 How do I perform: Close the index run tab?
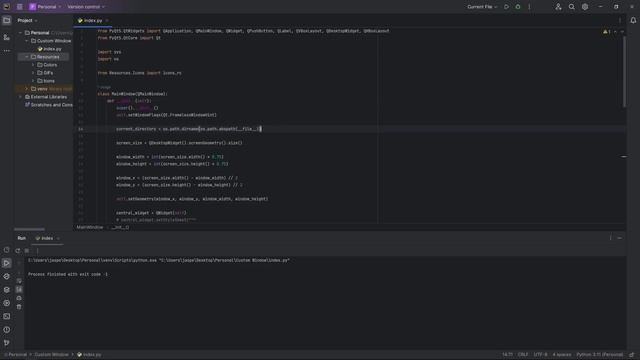pyautogui.click(x=58, y=238)
